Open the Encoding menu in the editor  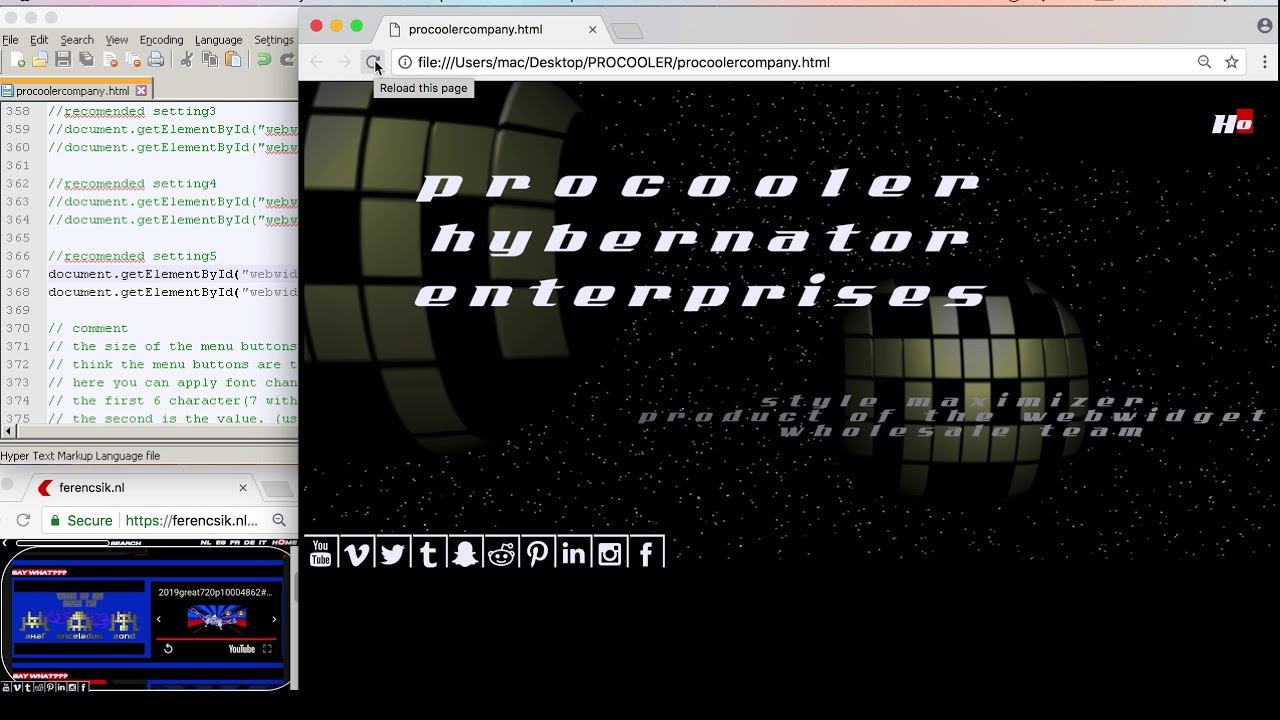pos(161,40)
